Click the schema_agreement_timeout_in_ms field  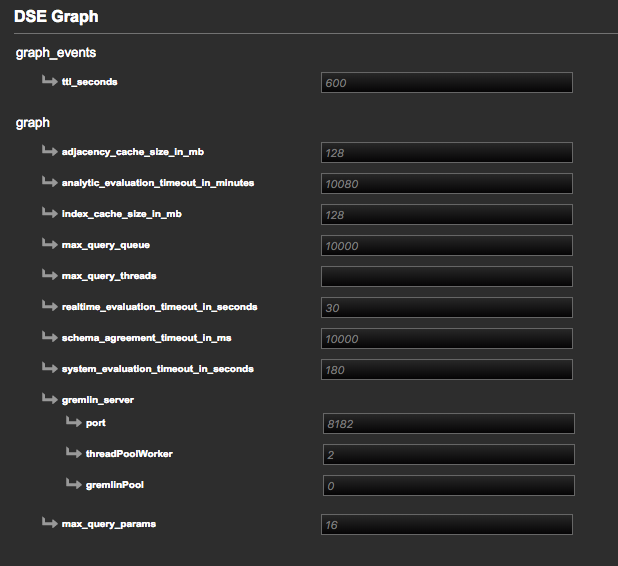(447, 339)
